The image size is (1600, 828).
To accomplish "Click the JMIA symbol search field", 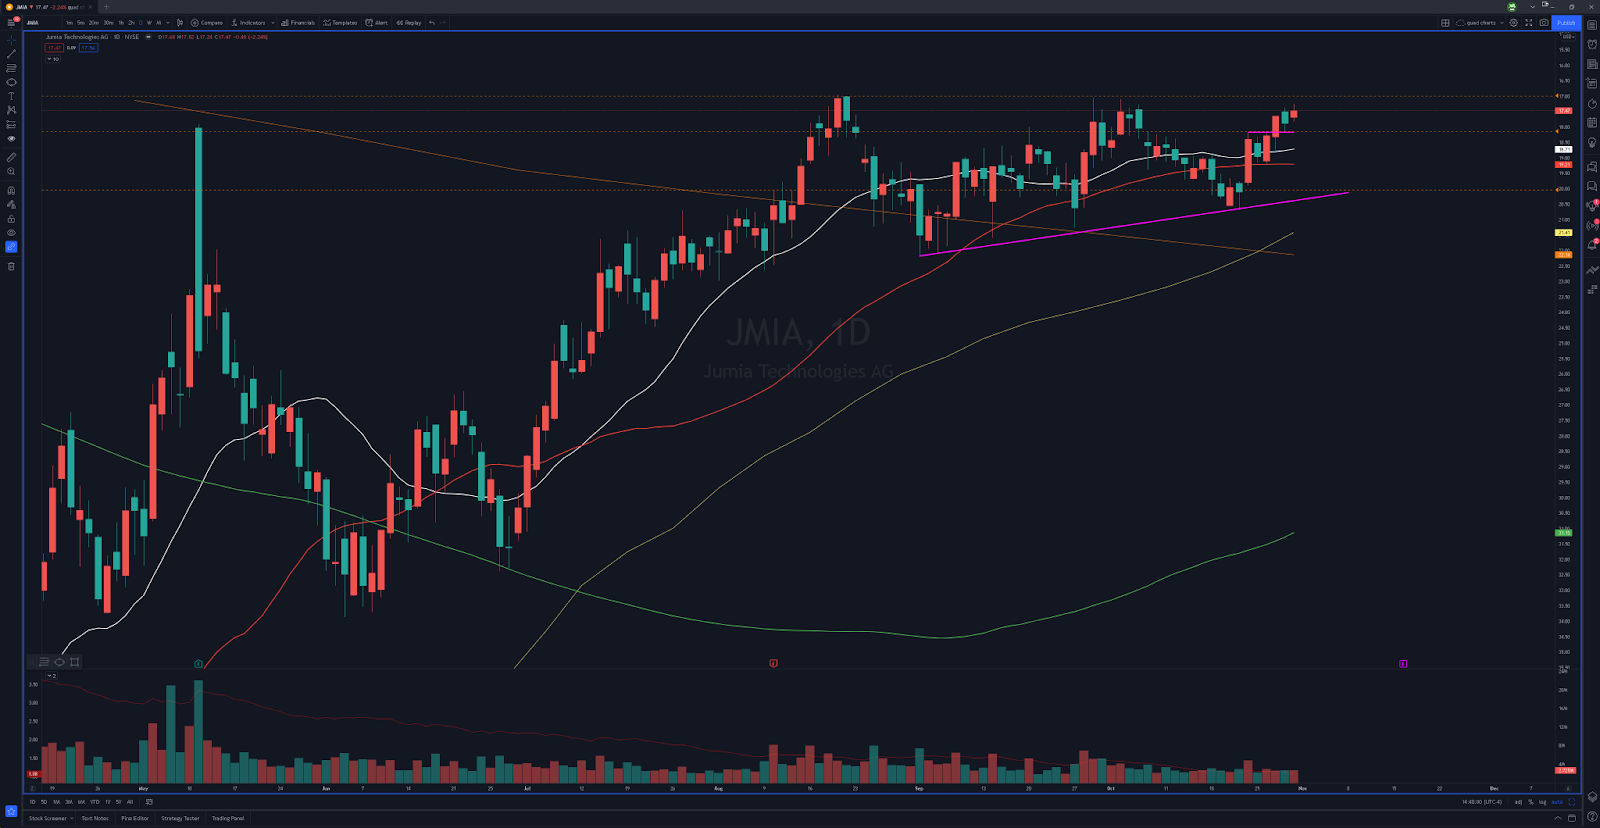I will tap(40, 22).
